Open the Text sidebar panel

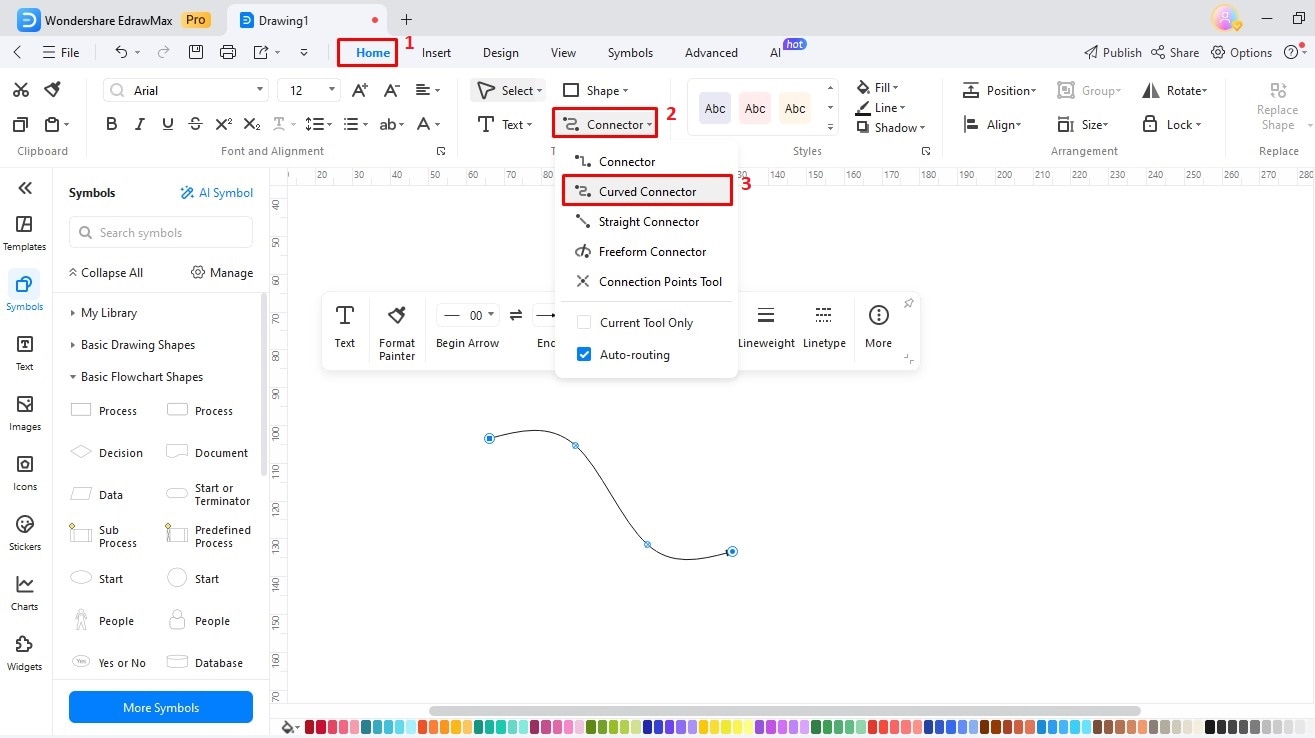25,352
